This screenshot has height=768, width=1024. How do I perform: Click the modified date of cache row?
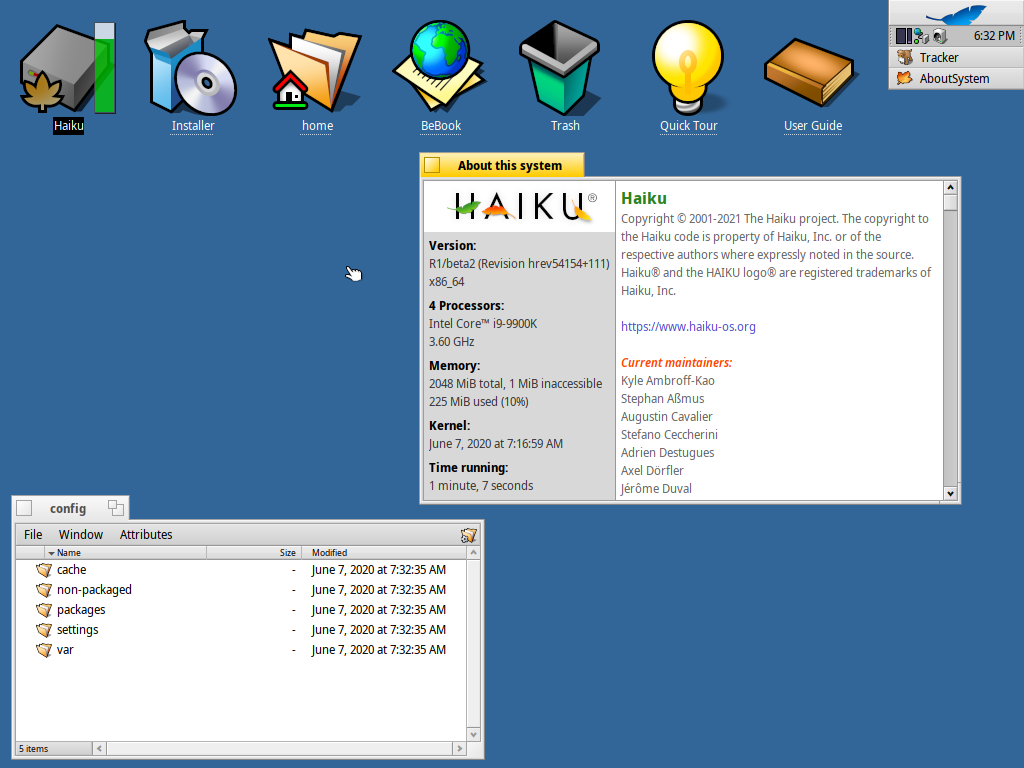[379, 569]
